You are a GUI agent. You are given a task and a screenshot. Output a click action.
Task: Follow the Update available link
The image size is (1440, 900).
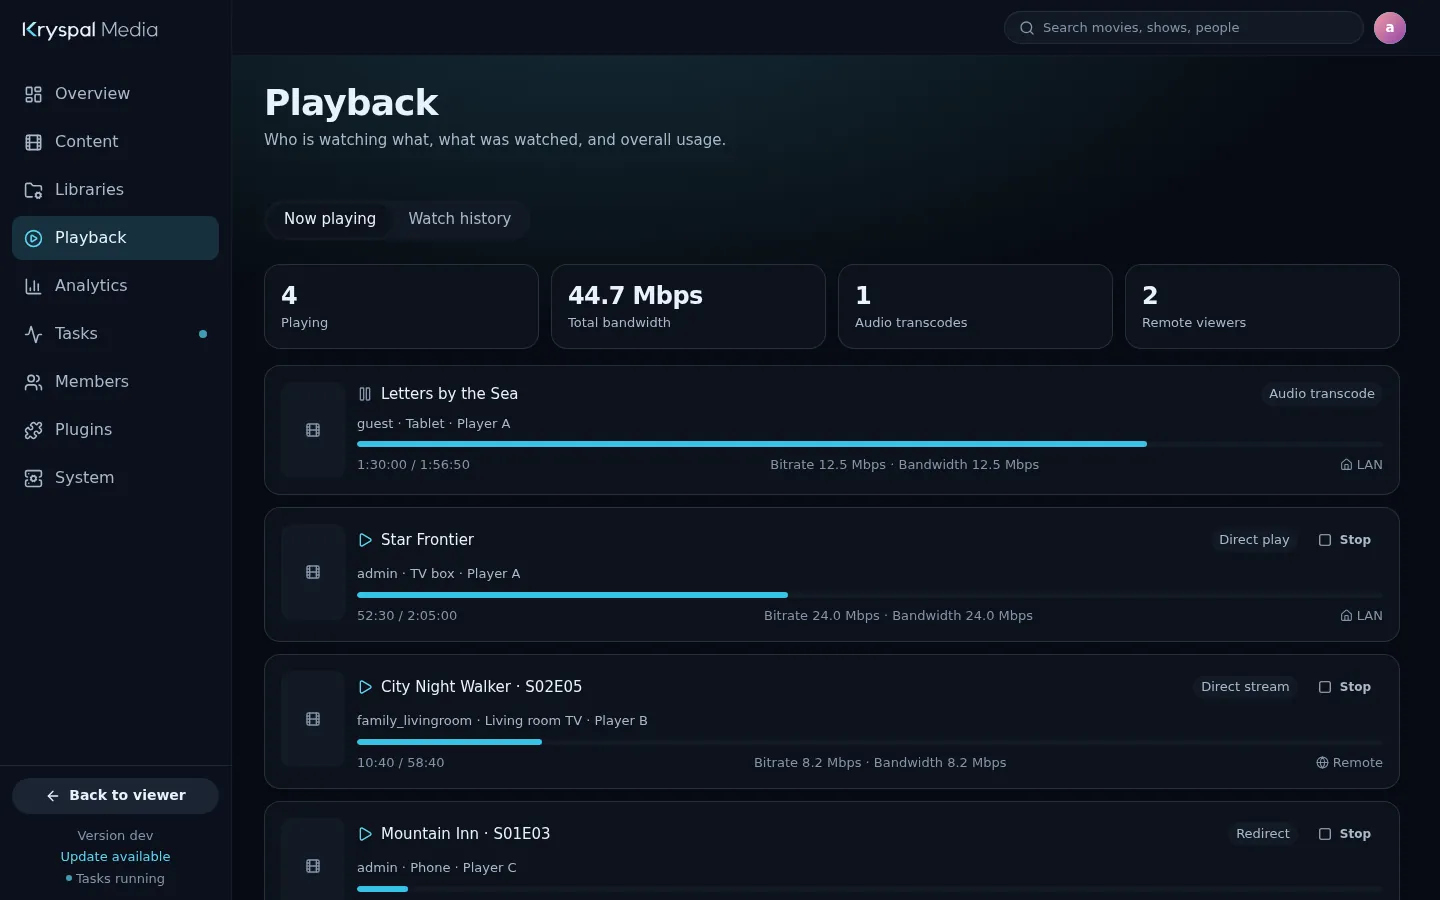click(115, 857)
